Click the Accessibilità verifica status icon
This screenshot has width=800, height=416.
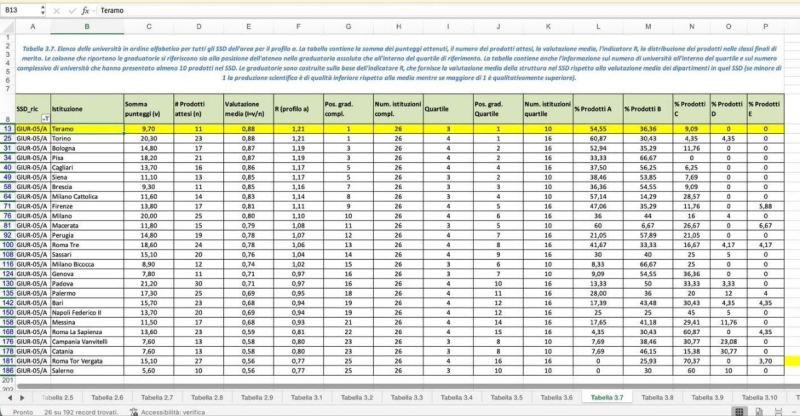pos(134,411)
